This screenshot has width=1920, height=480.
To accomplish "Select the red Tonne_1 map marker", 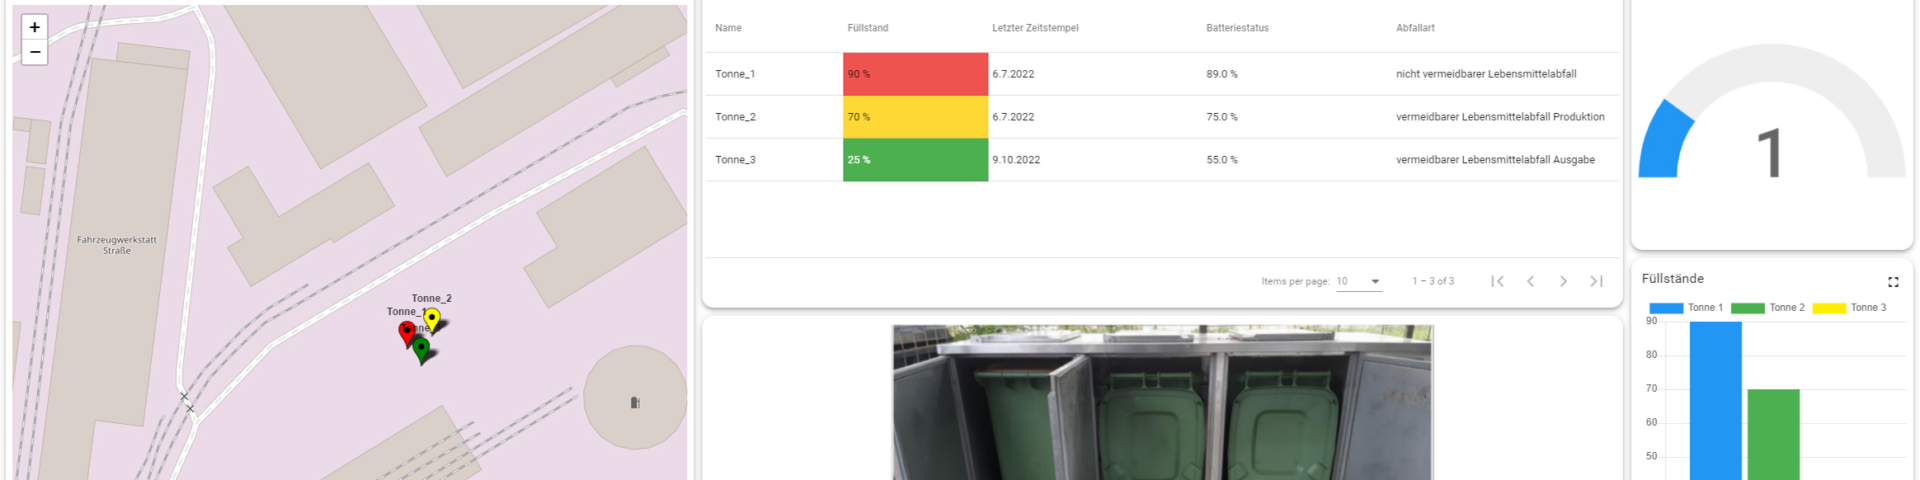I will tap(407, 333).
